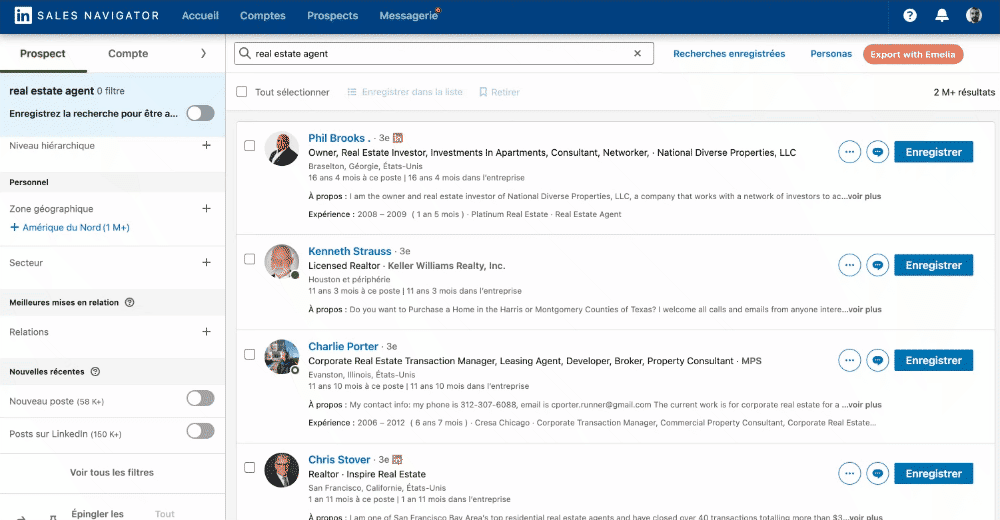Expand Kenneth Strauss about with voir plus
The image size is (1000, 520).
[x=865, y=309]
